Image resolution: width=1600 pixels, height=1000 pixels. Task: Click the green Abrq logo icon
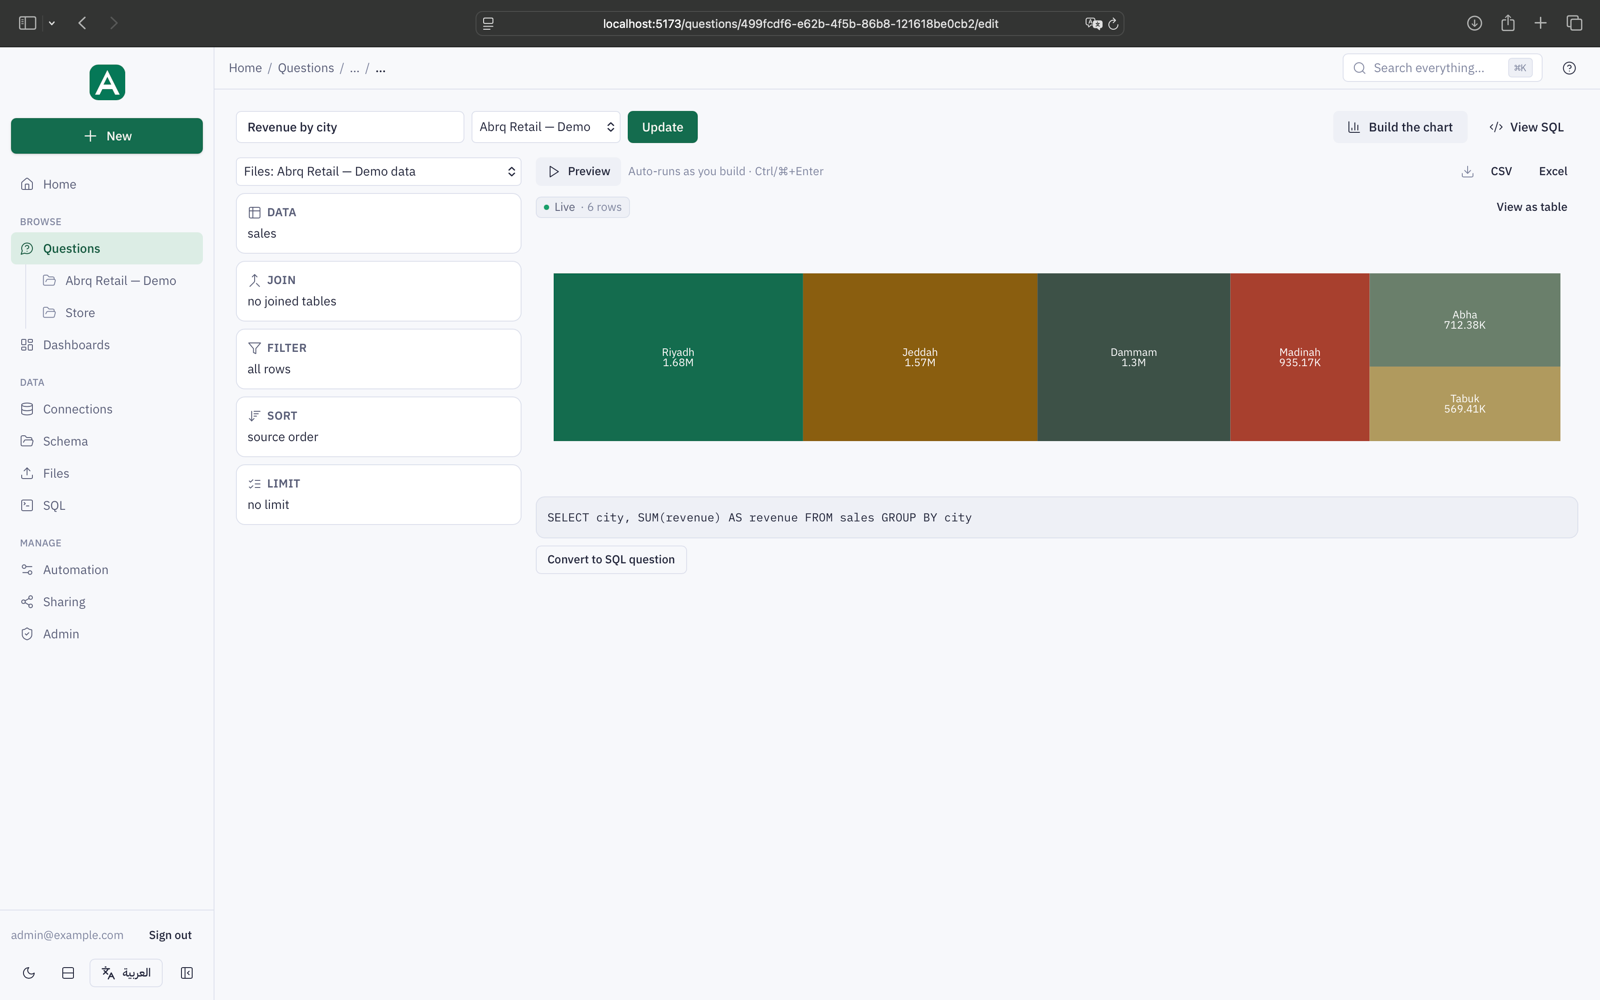click(x=107, y=82)
